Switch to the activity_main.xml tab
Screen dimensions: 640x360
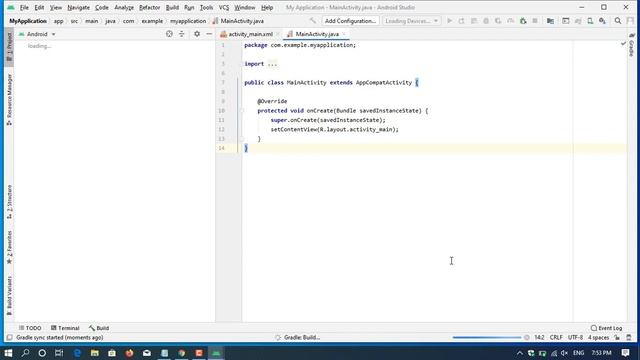point(251,34)
